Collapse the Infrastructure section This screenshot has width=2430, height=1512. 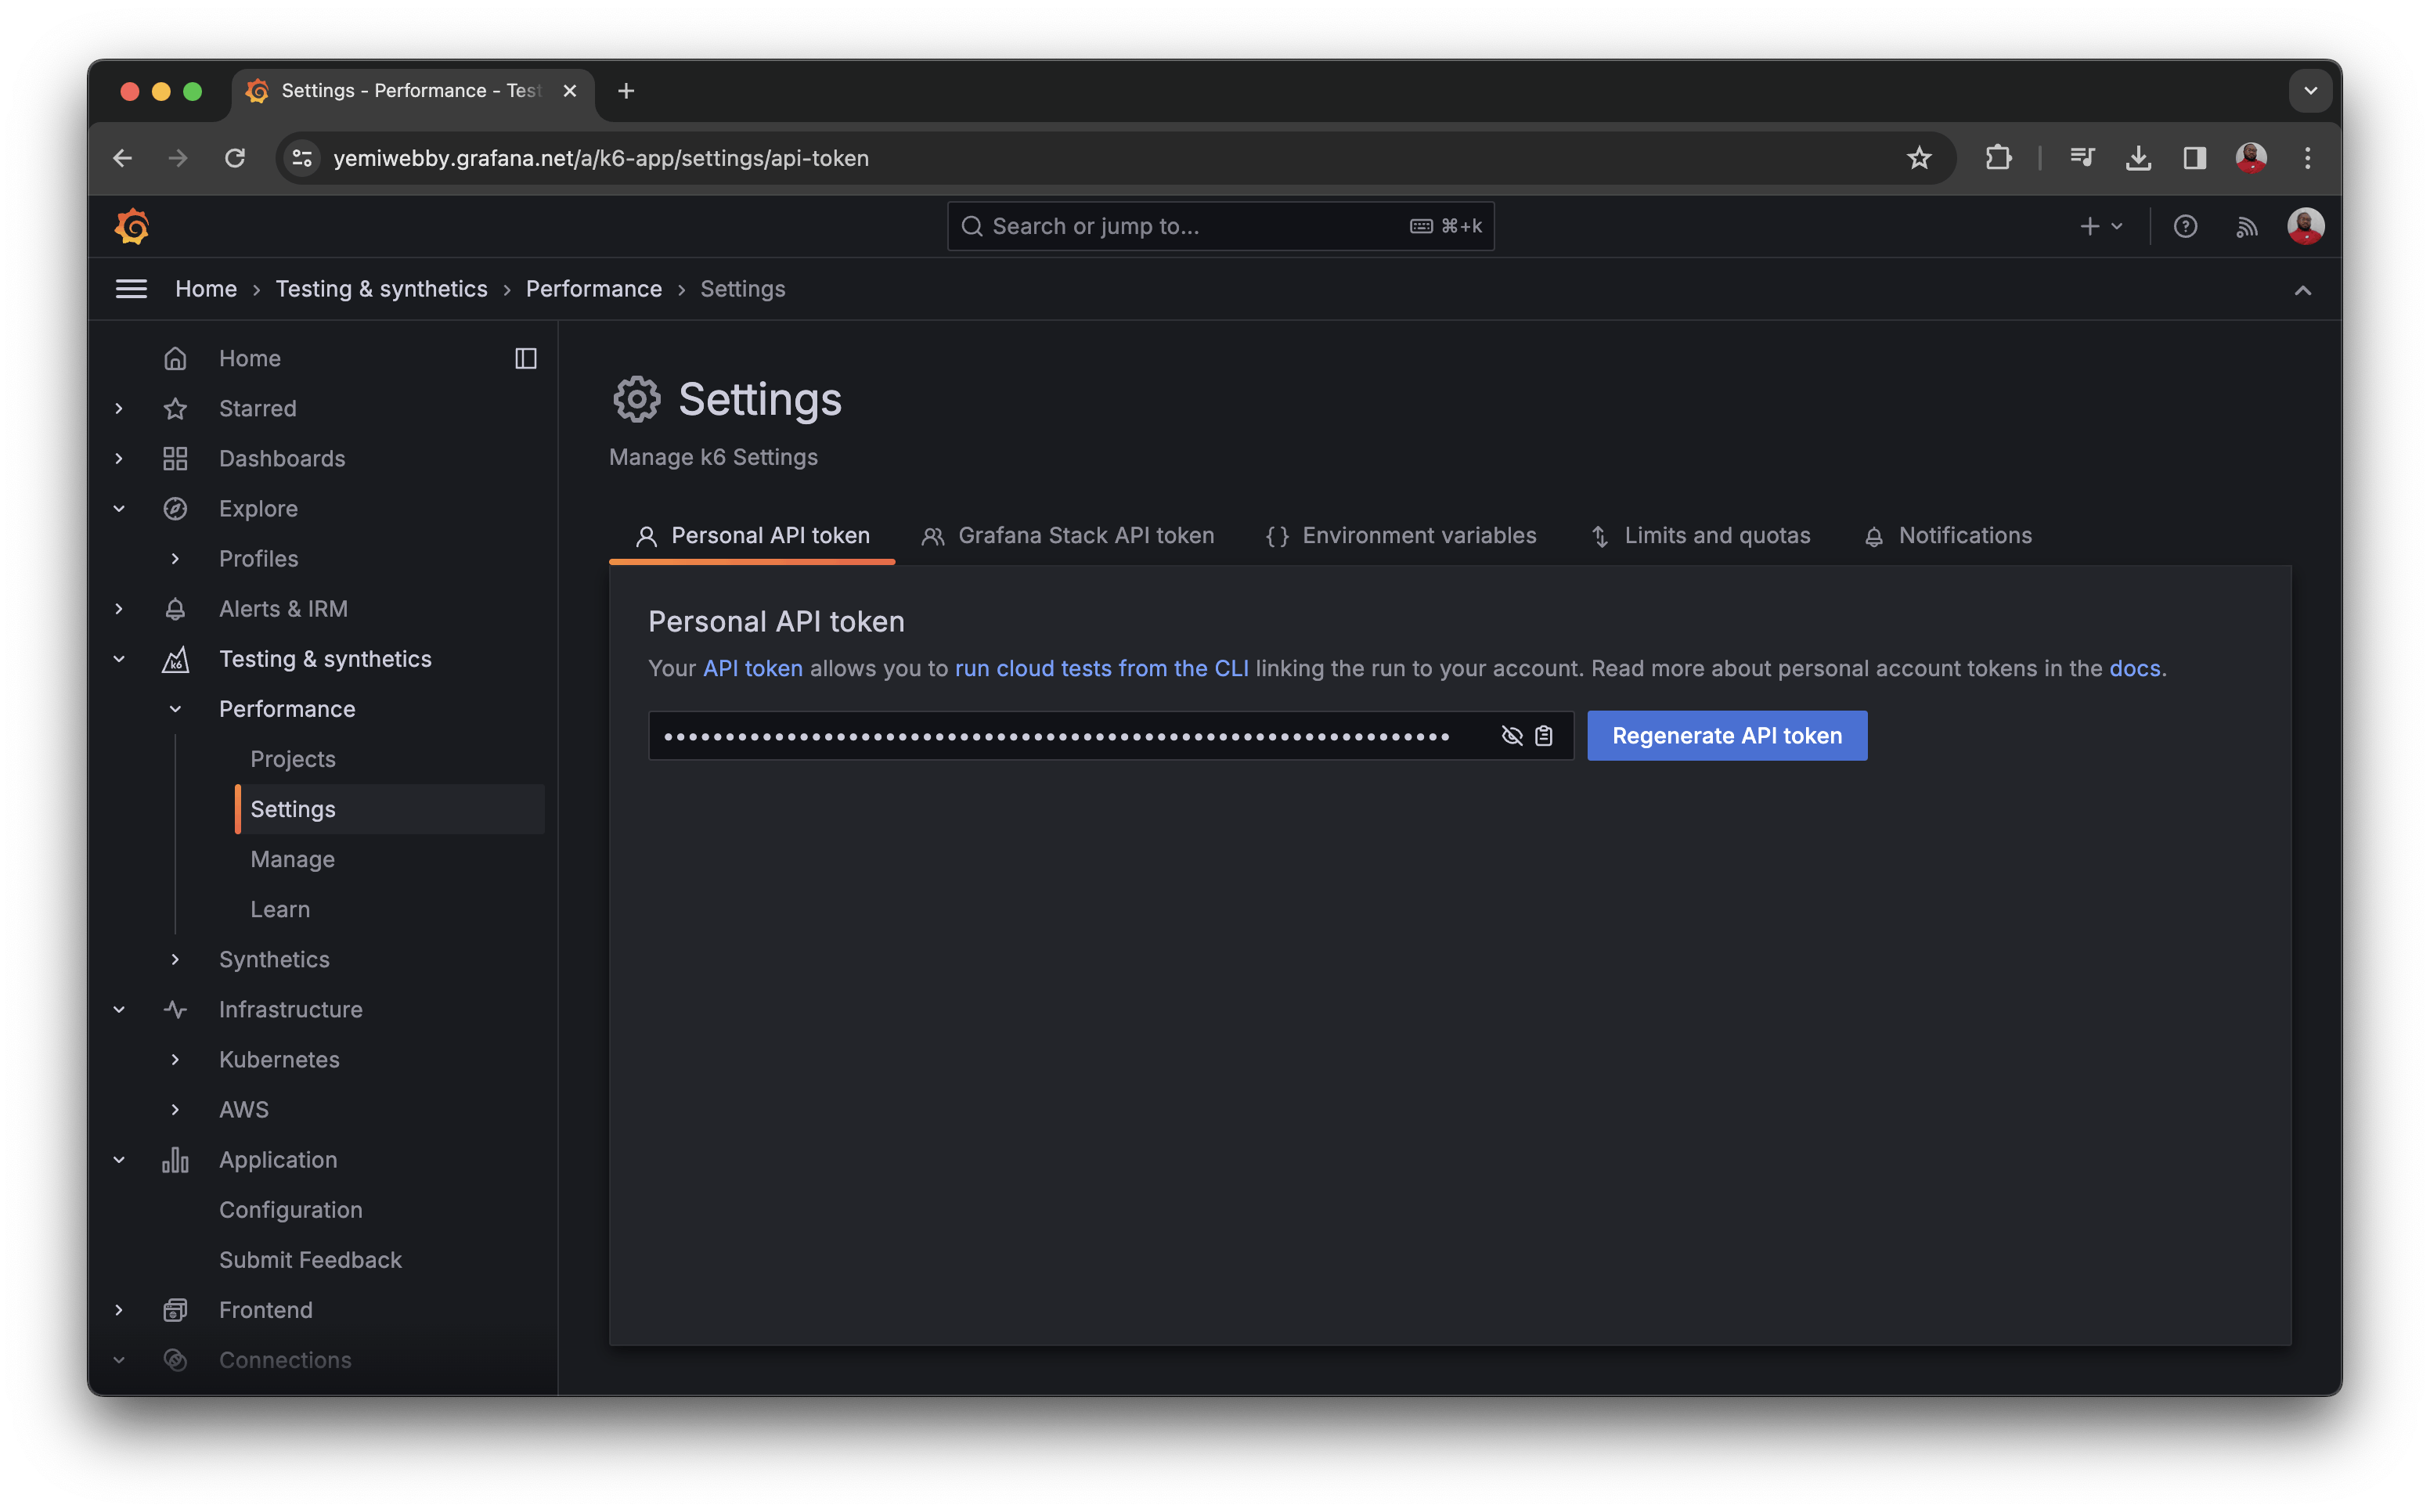tap(119, 1009)
